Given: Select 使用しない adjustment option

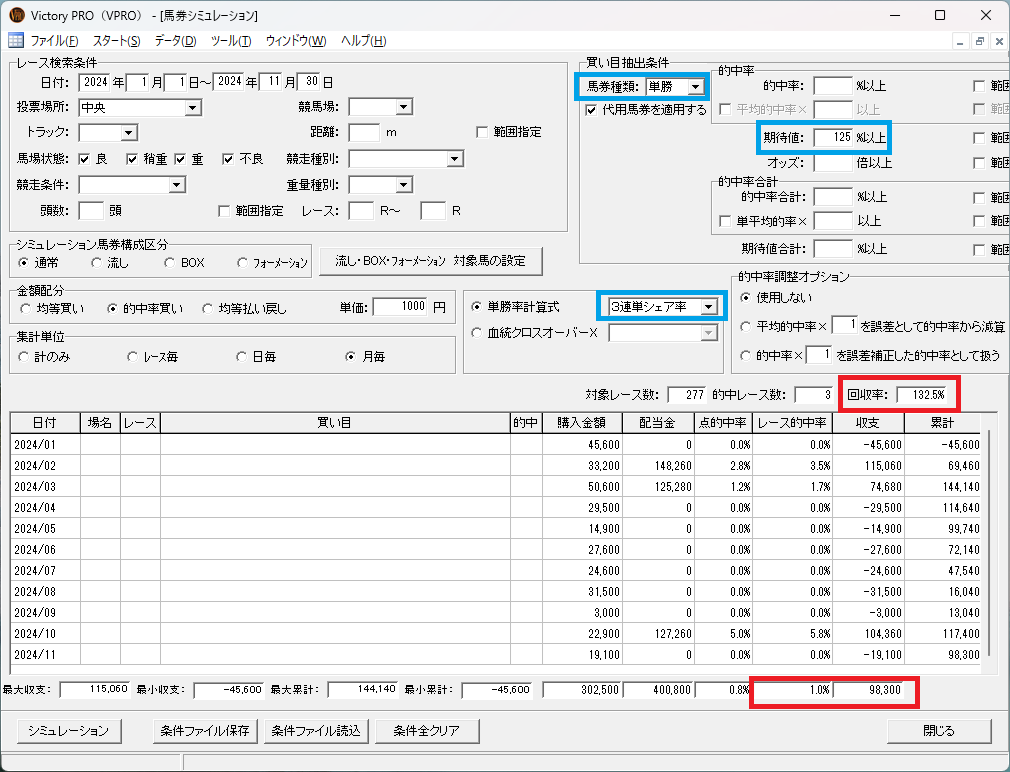Looking at the screenshot, I should (x=746, y=297).
